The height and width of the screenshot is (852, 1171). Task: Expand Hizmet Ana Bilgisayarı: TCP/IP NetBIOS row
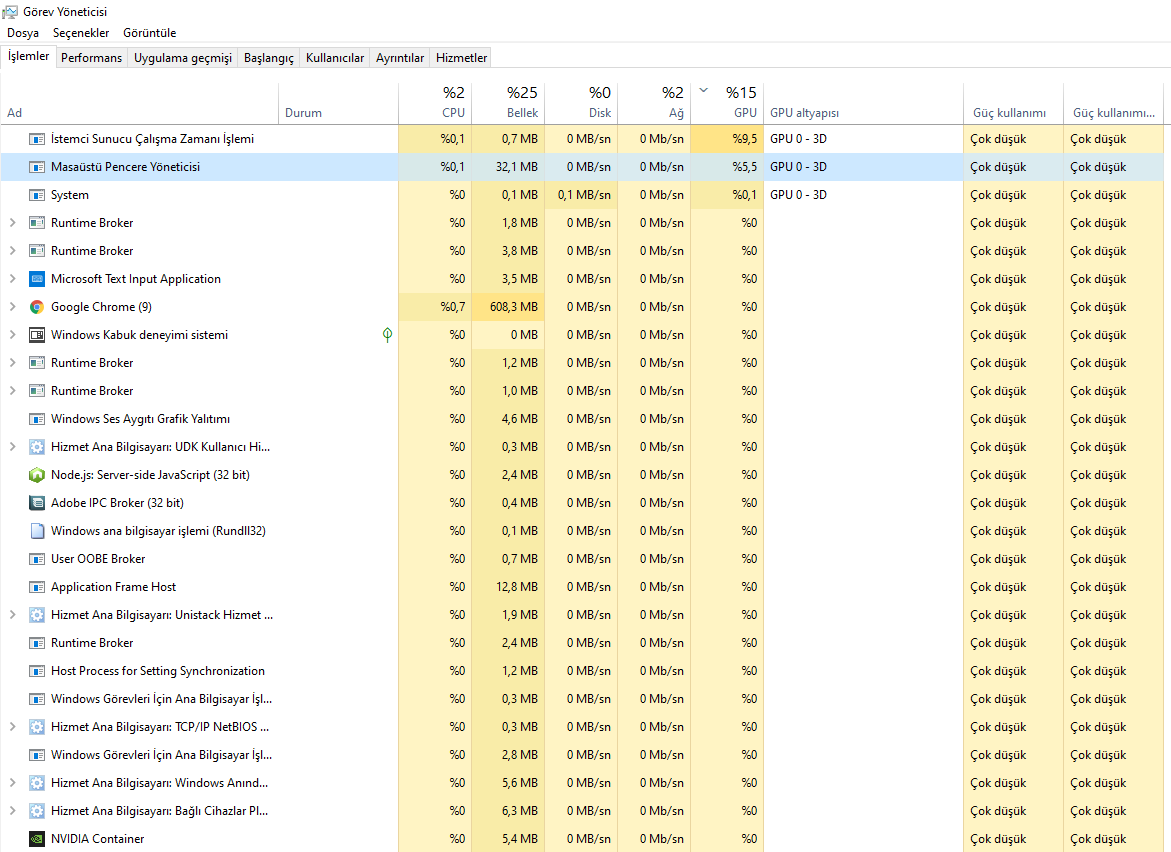(13, 727)
